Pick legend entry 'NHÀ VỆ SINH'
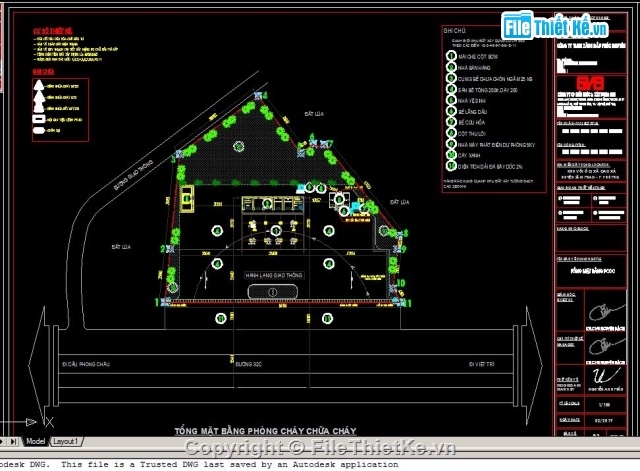Viewport: 640px width, 471px height. click(472, 101)
